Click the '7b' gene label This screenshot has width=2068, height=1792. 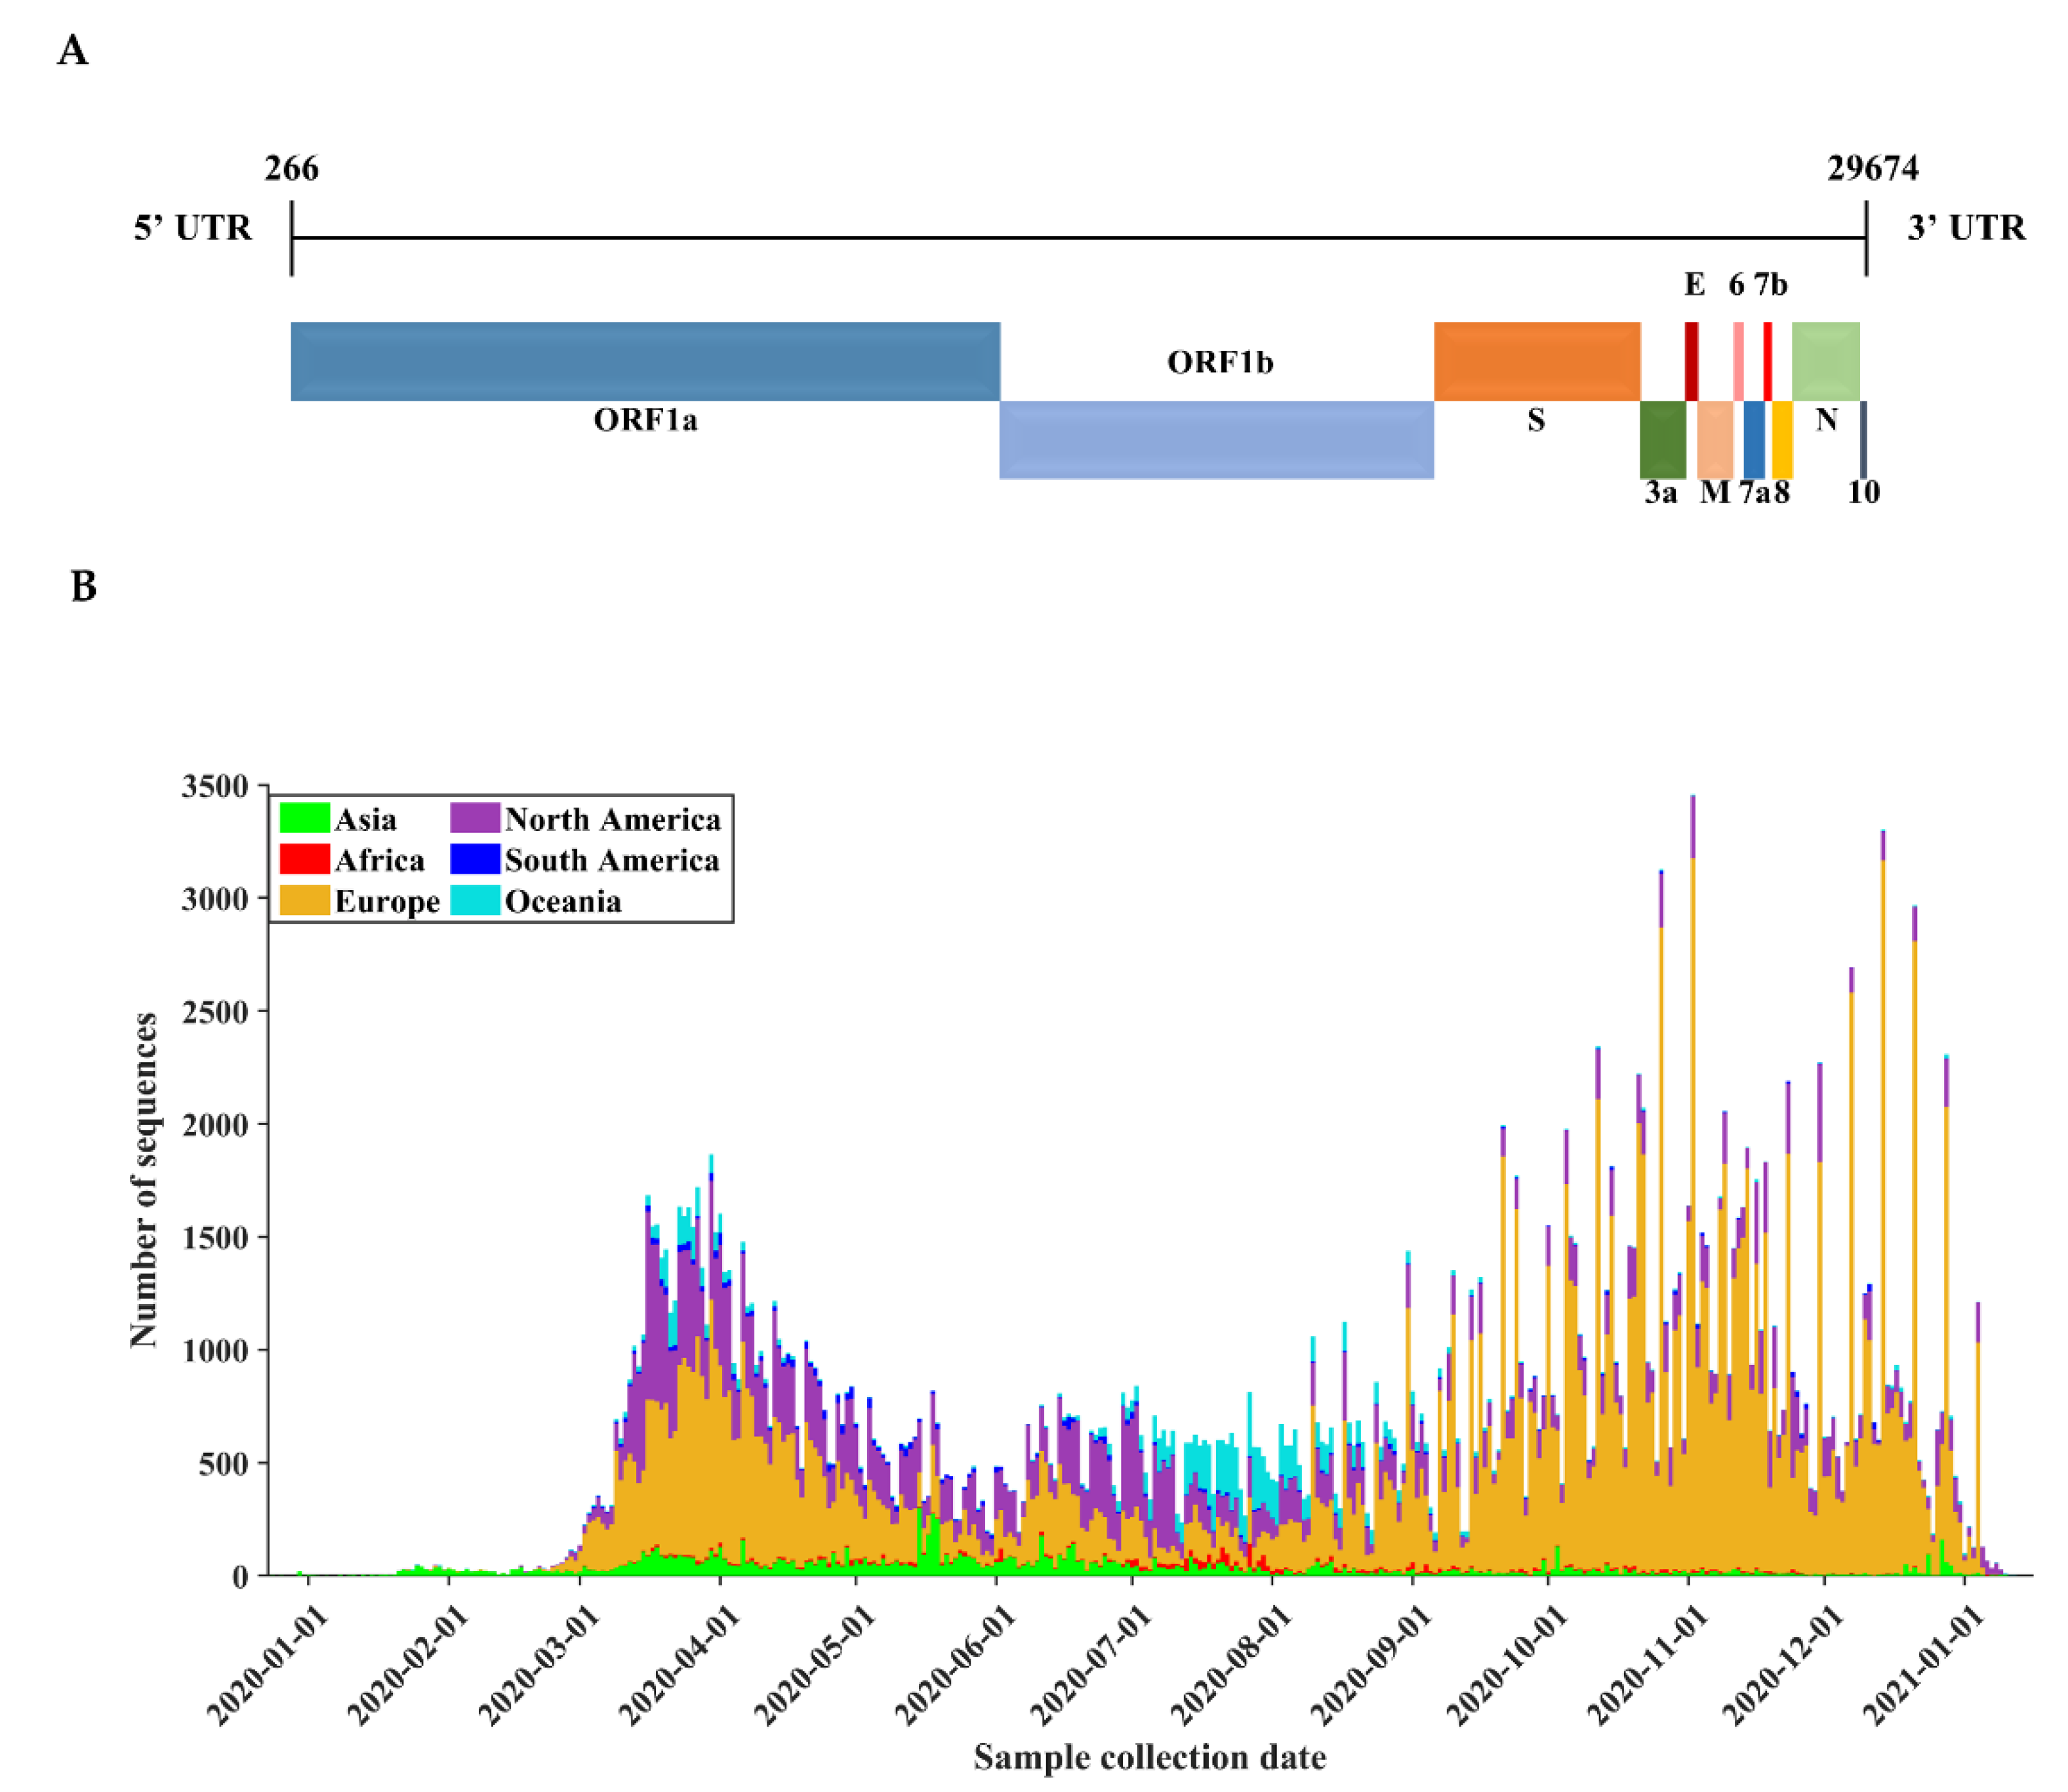pos(1771,285)
